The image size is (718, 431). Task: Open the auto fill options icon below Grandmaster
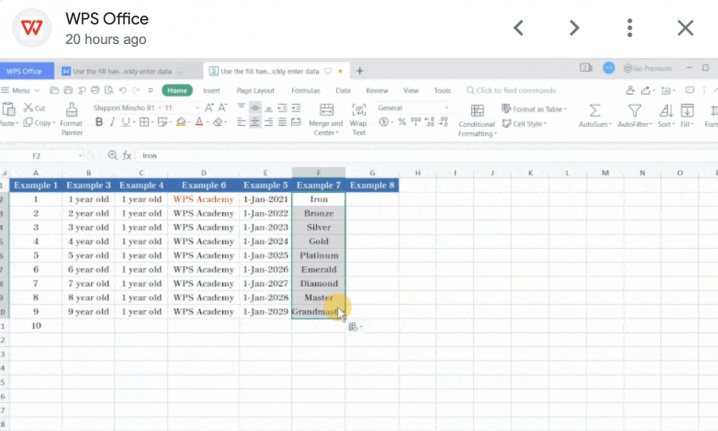pos(353,326)
